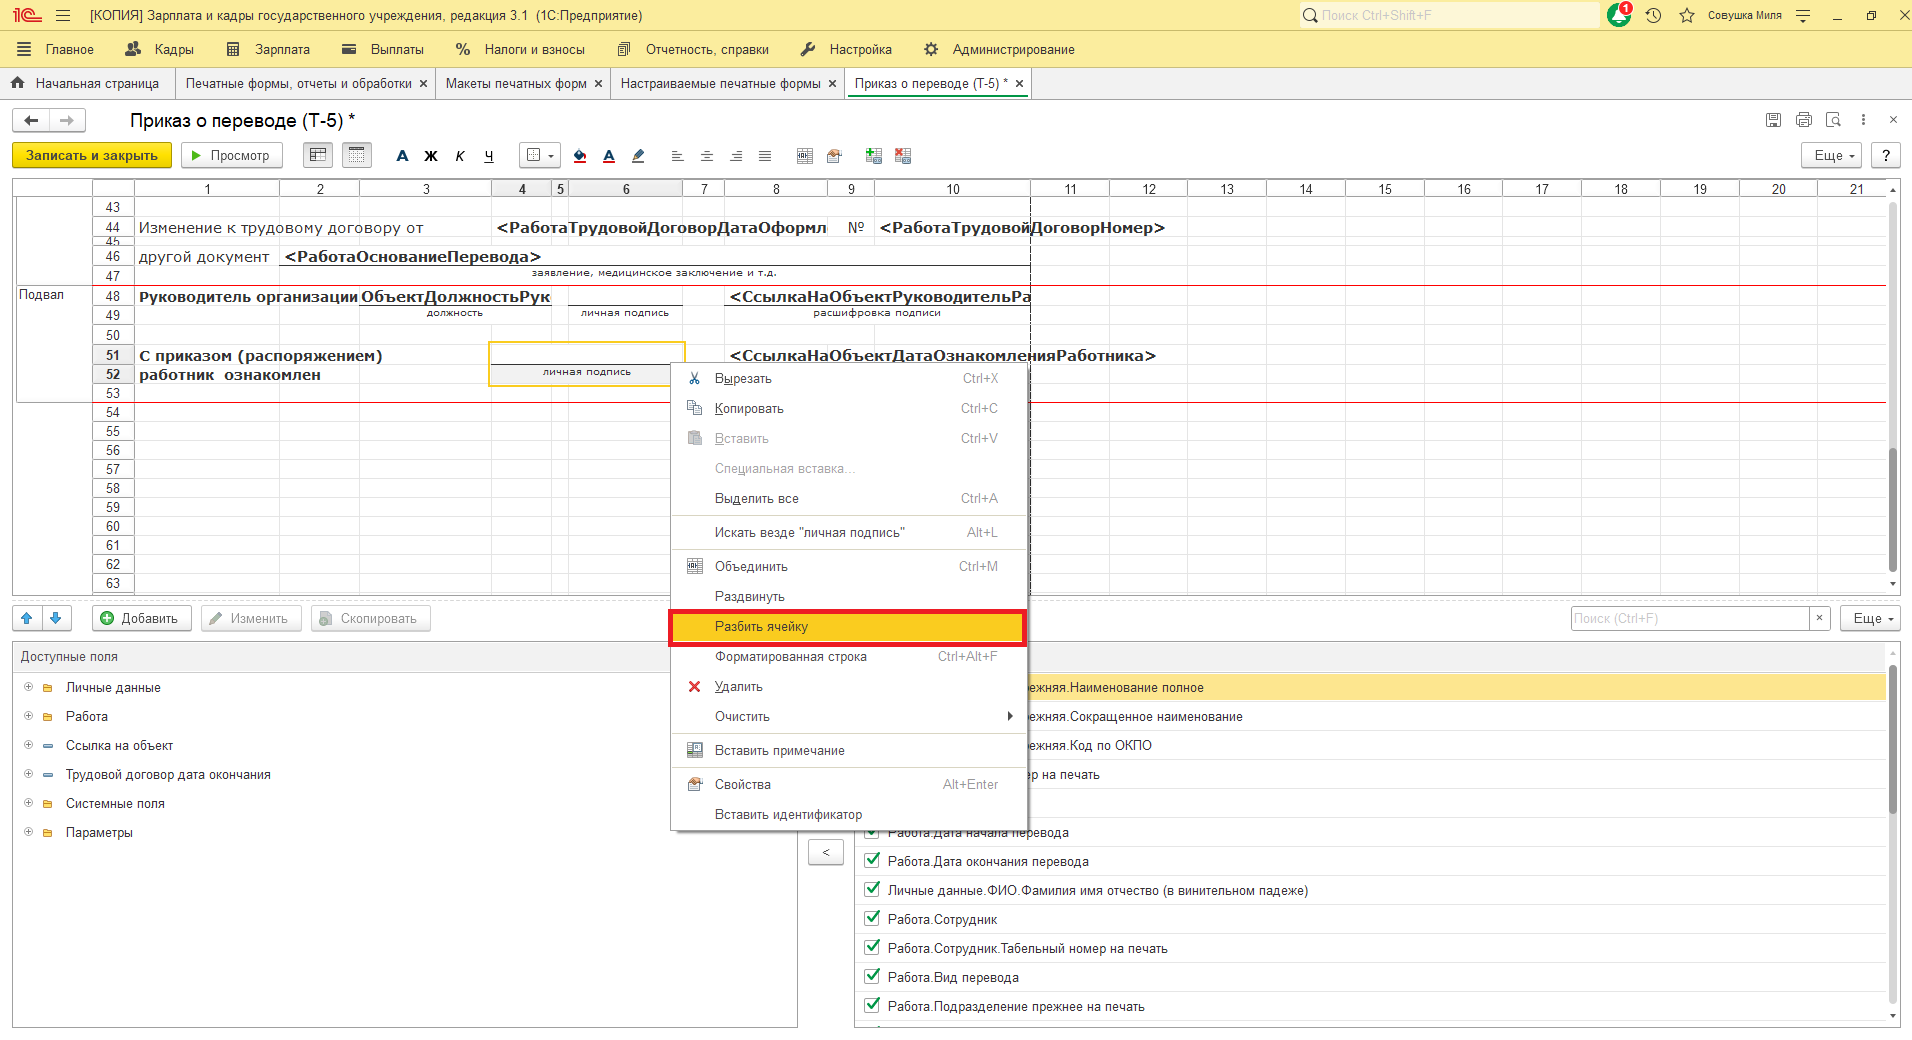Expand the Ссылка на объект node
Image resolution: width=1912 pixels, height=1040 pixels.
28,745
